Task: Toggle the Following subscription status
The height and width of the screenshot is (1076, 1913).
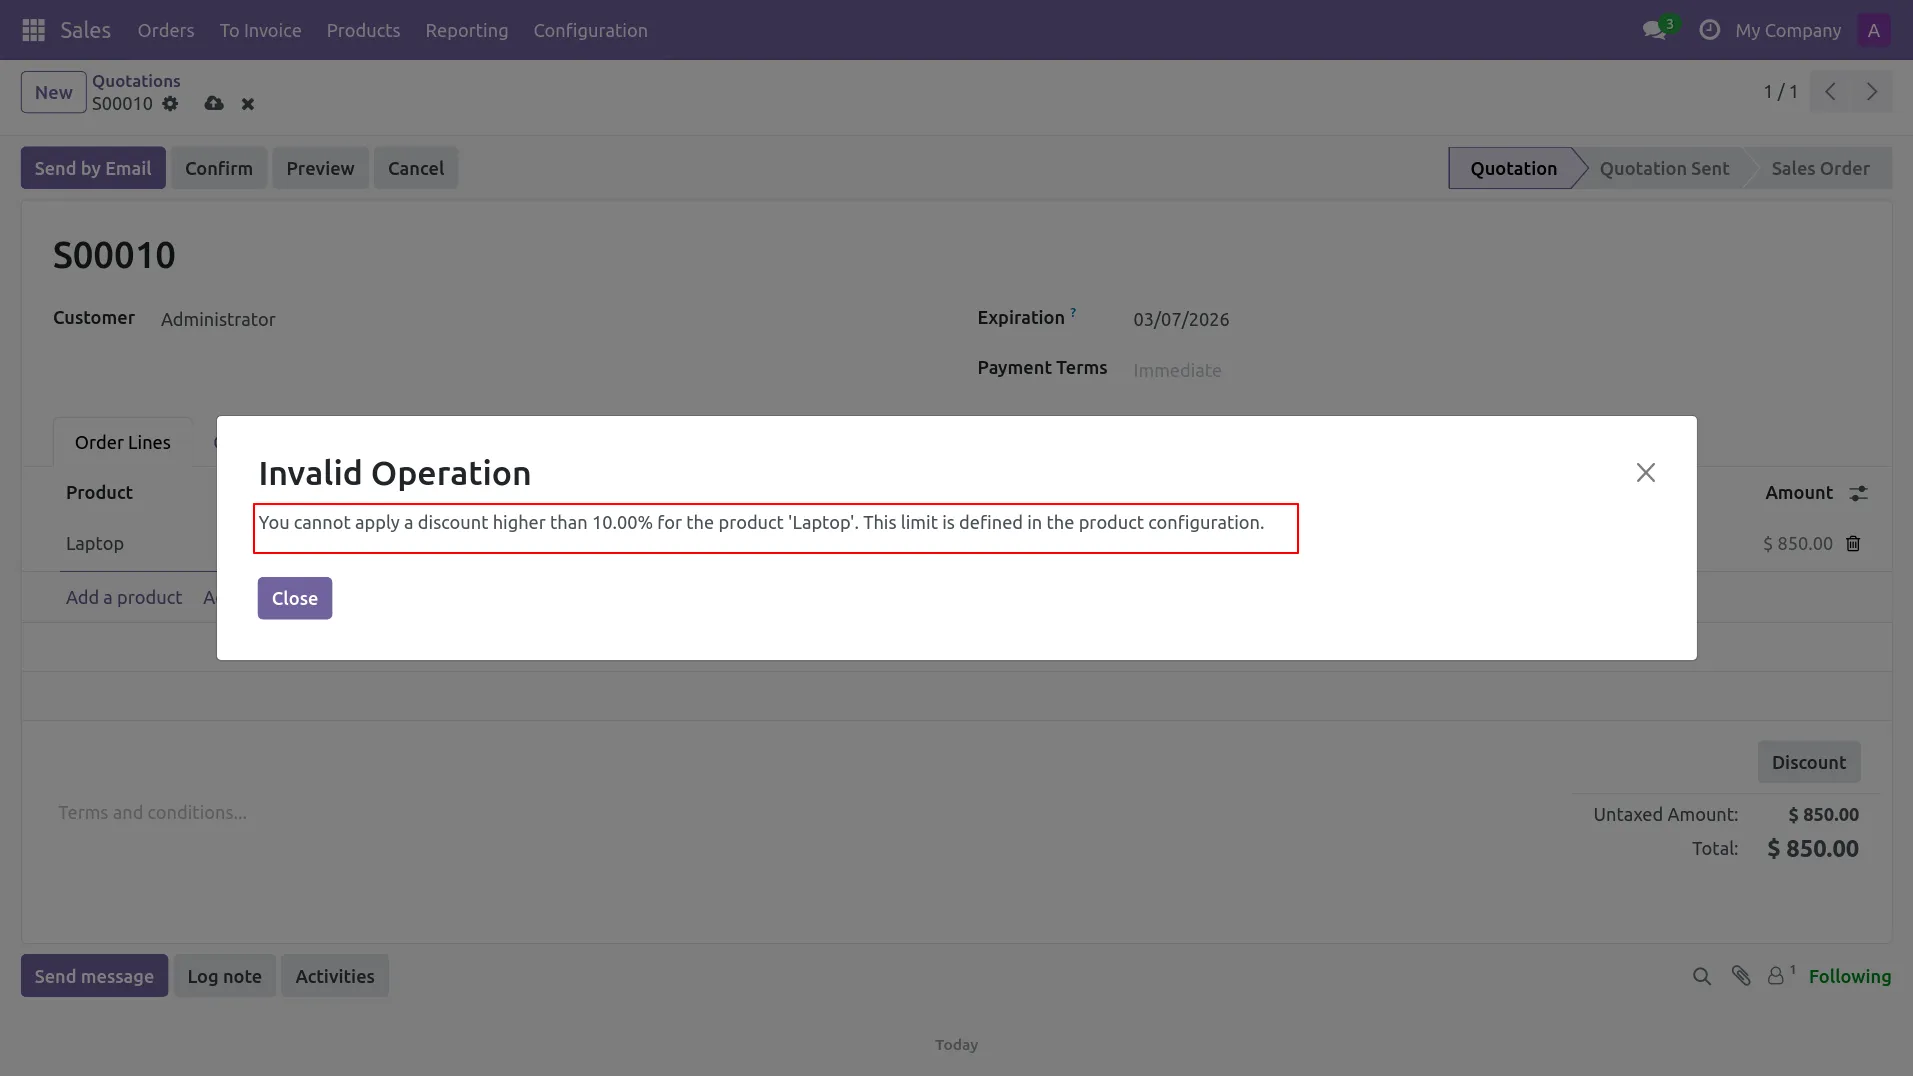Action: [1849, 976]
